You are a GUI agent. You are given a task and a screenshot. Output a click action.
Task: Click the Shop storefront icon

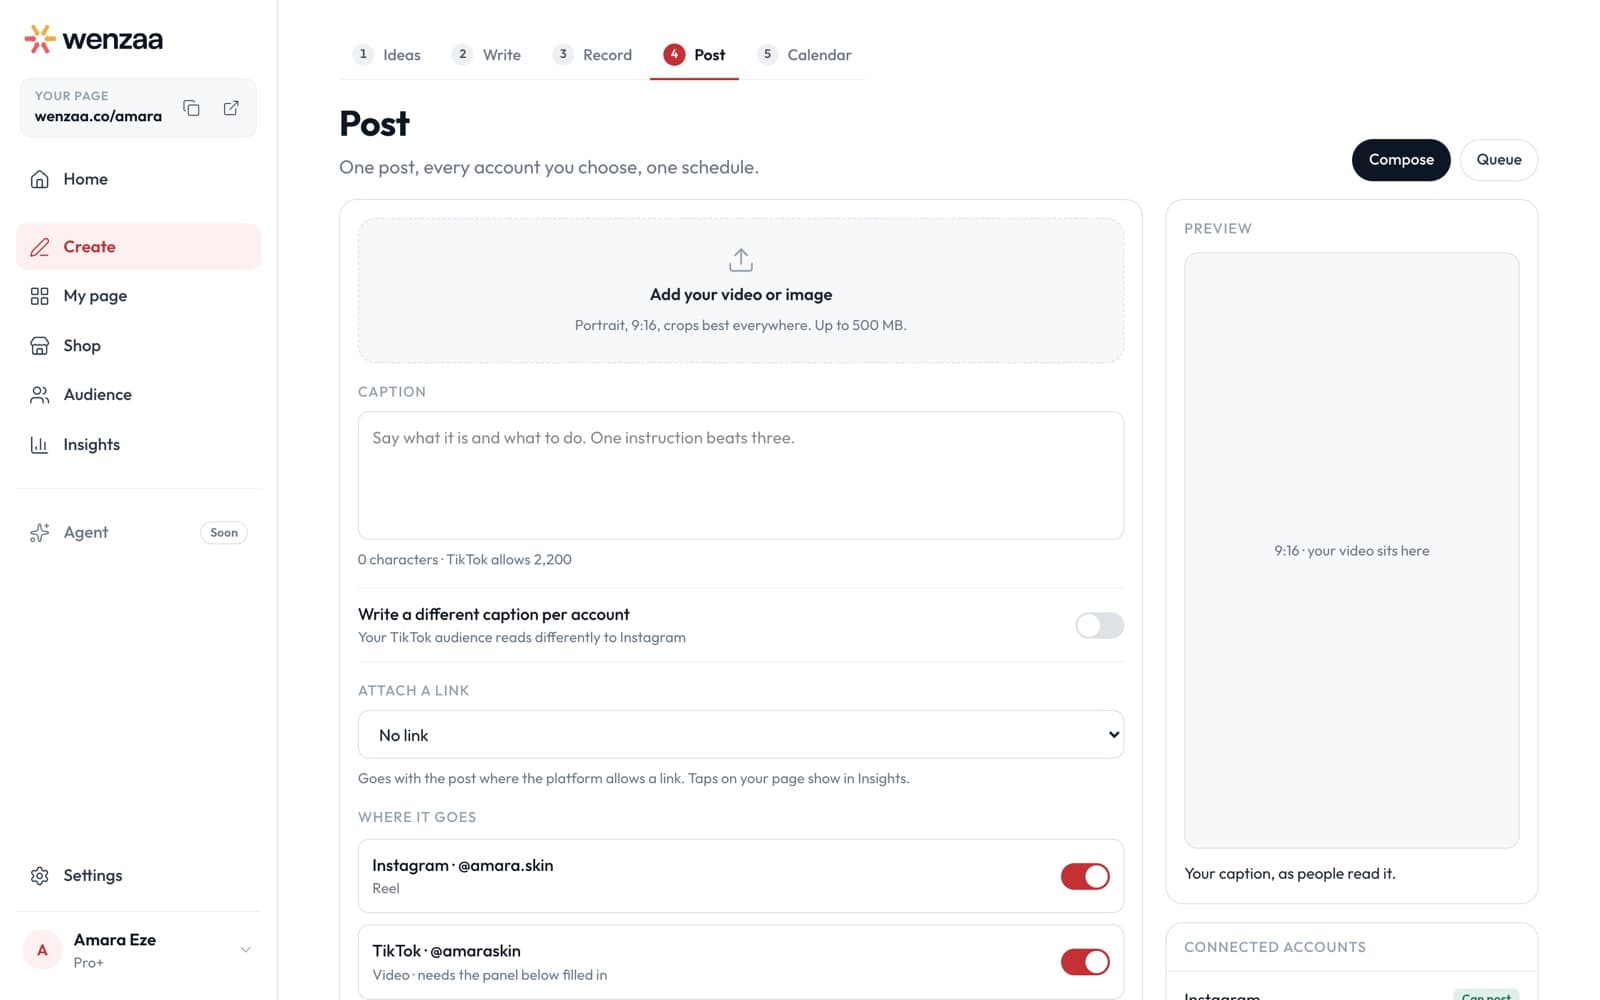pos(39,346)
